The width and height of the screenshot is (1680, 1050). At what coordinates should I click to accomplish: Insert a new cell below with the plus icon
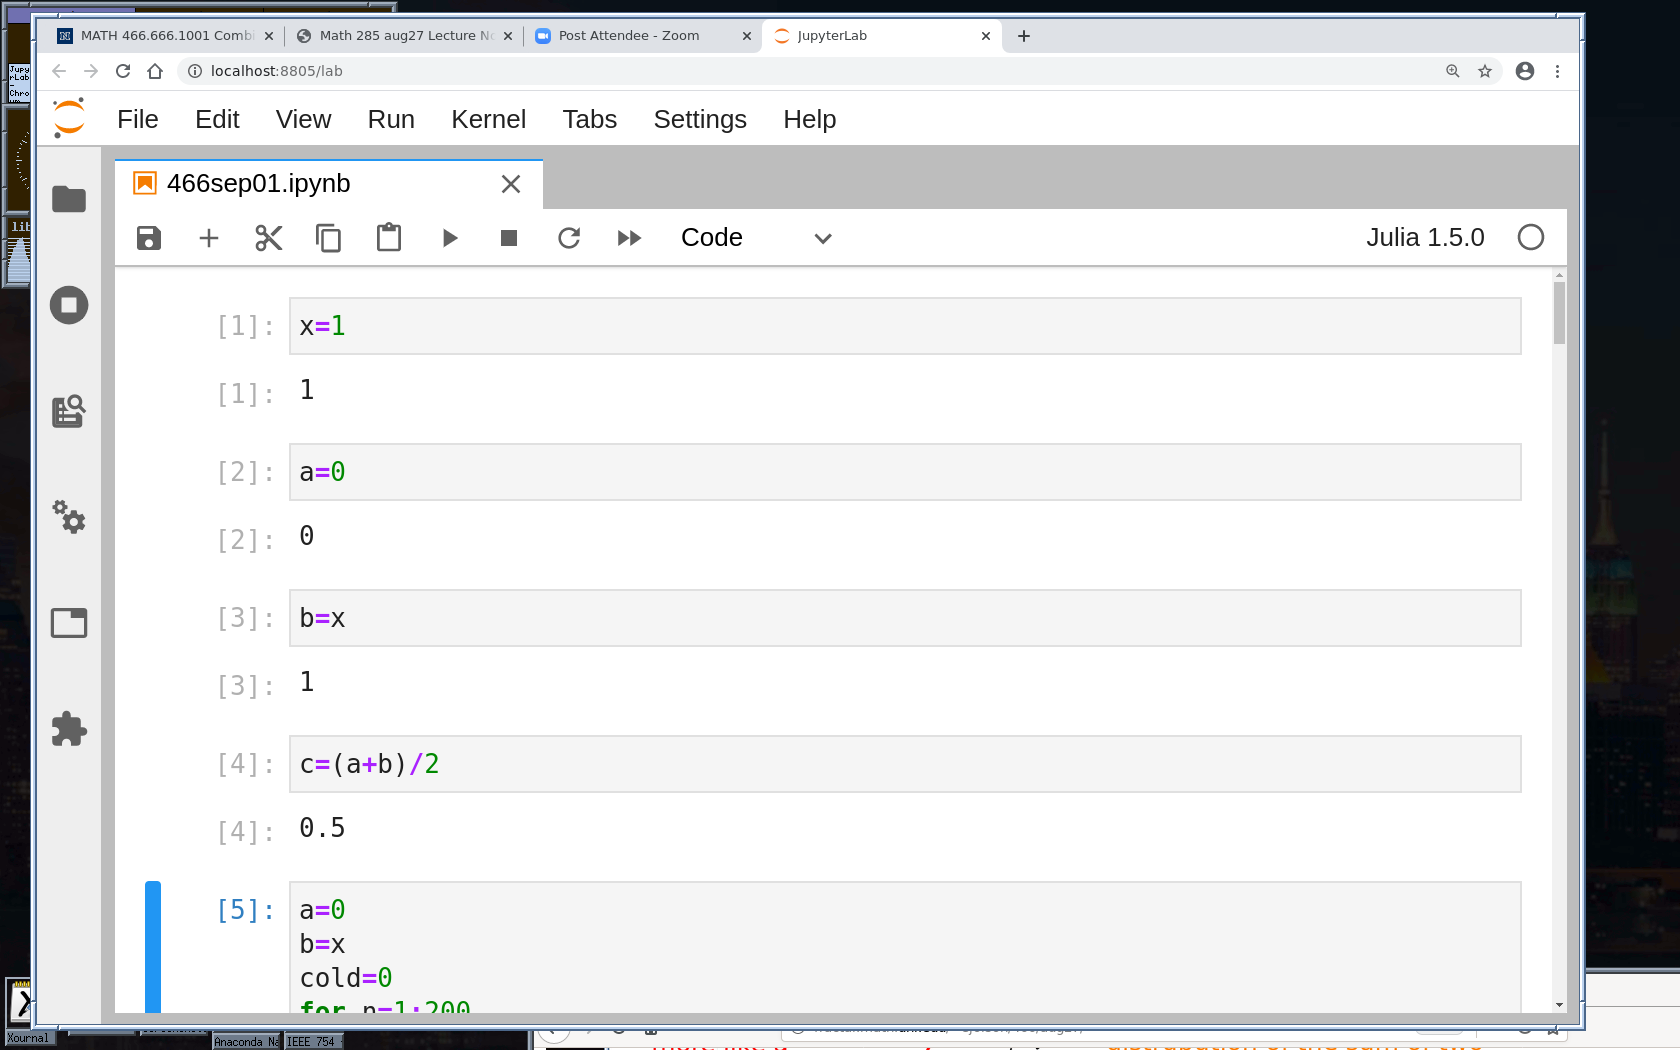pos(209,238)
